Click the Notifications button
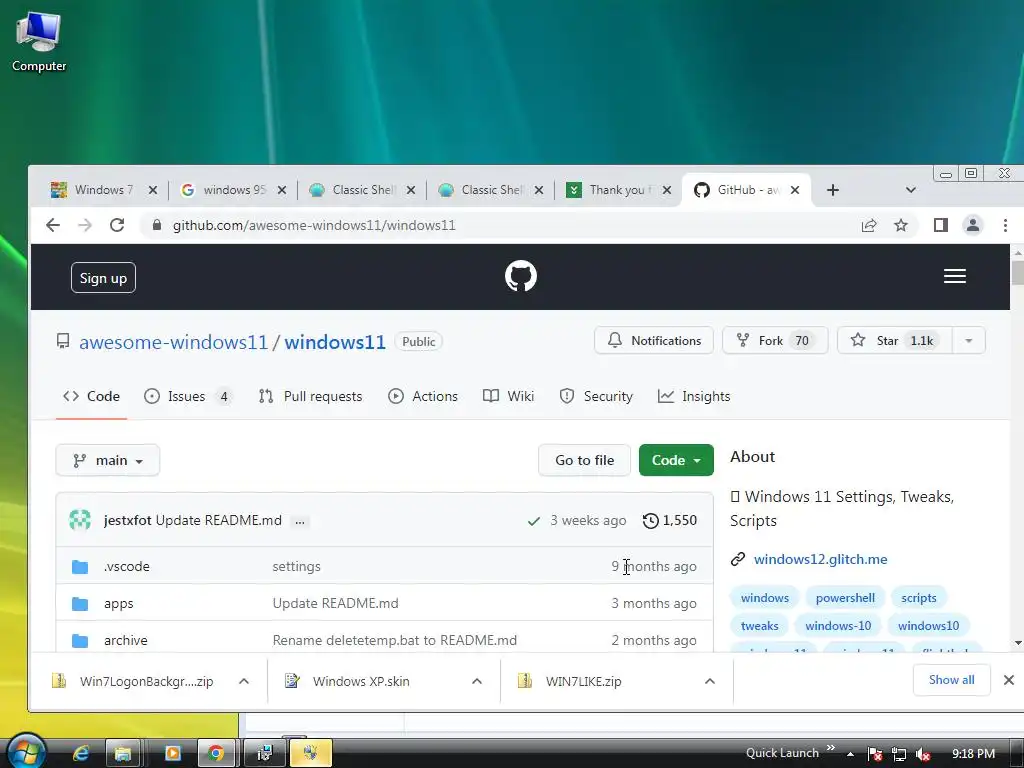This screenshot has height=768, width=1024. [654, 341]
